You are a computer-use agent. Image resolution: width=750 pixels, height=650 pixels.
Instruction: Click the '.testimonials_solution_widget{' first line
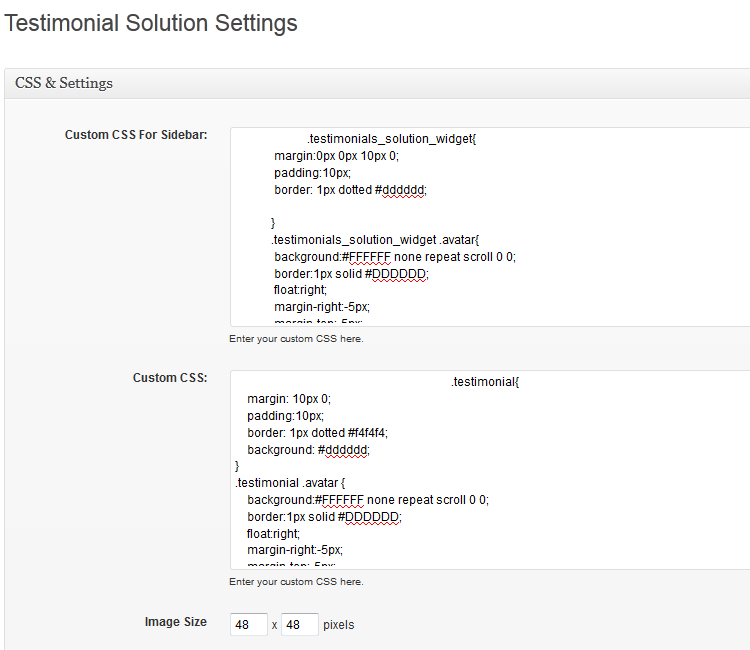pos(392,139)
